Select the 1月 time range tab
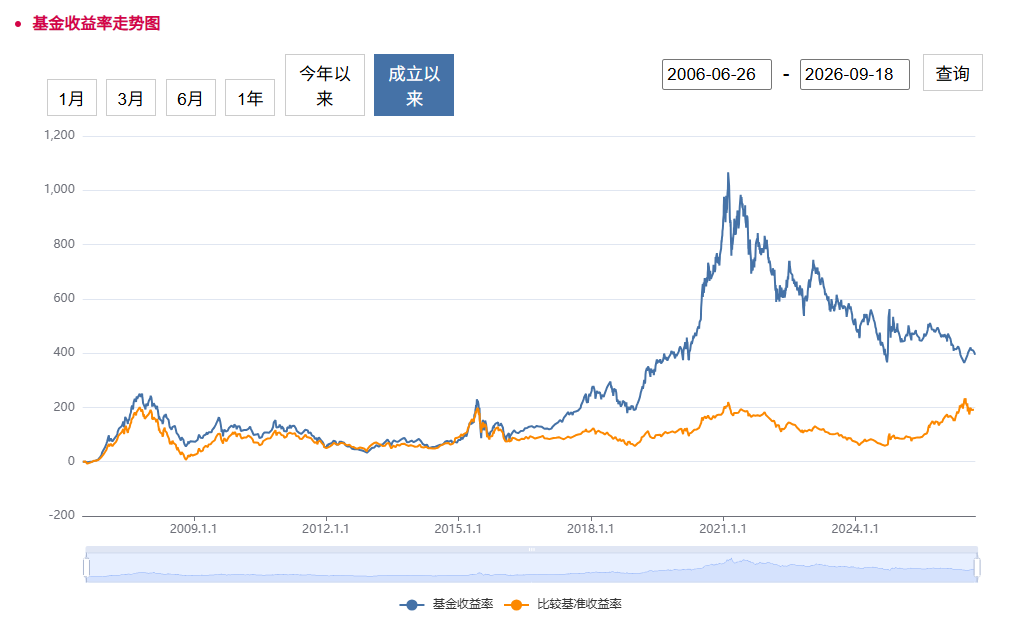 coord(72,98)
